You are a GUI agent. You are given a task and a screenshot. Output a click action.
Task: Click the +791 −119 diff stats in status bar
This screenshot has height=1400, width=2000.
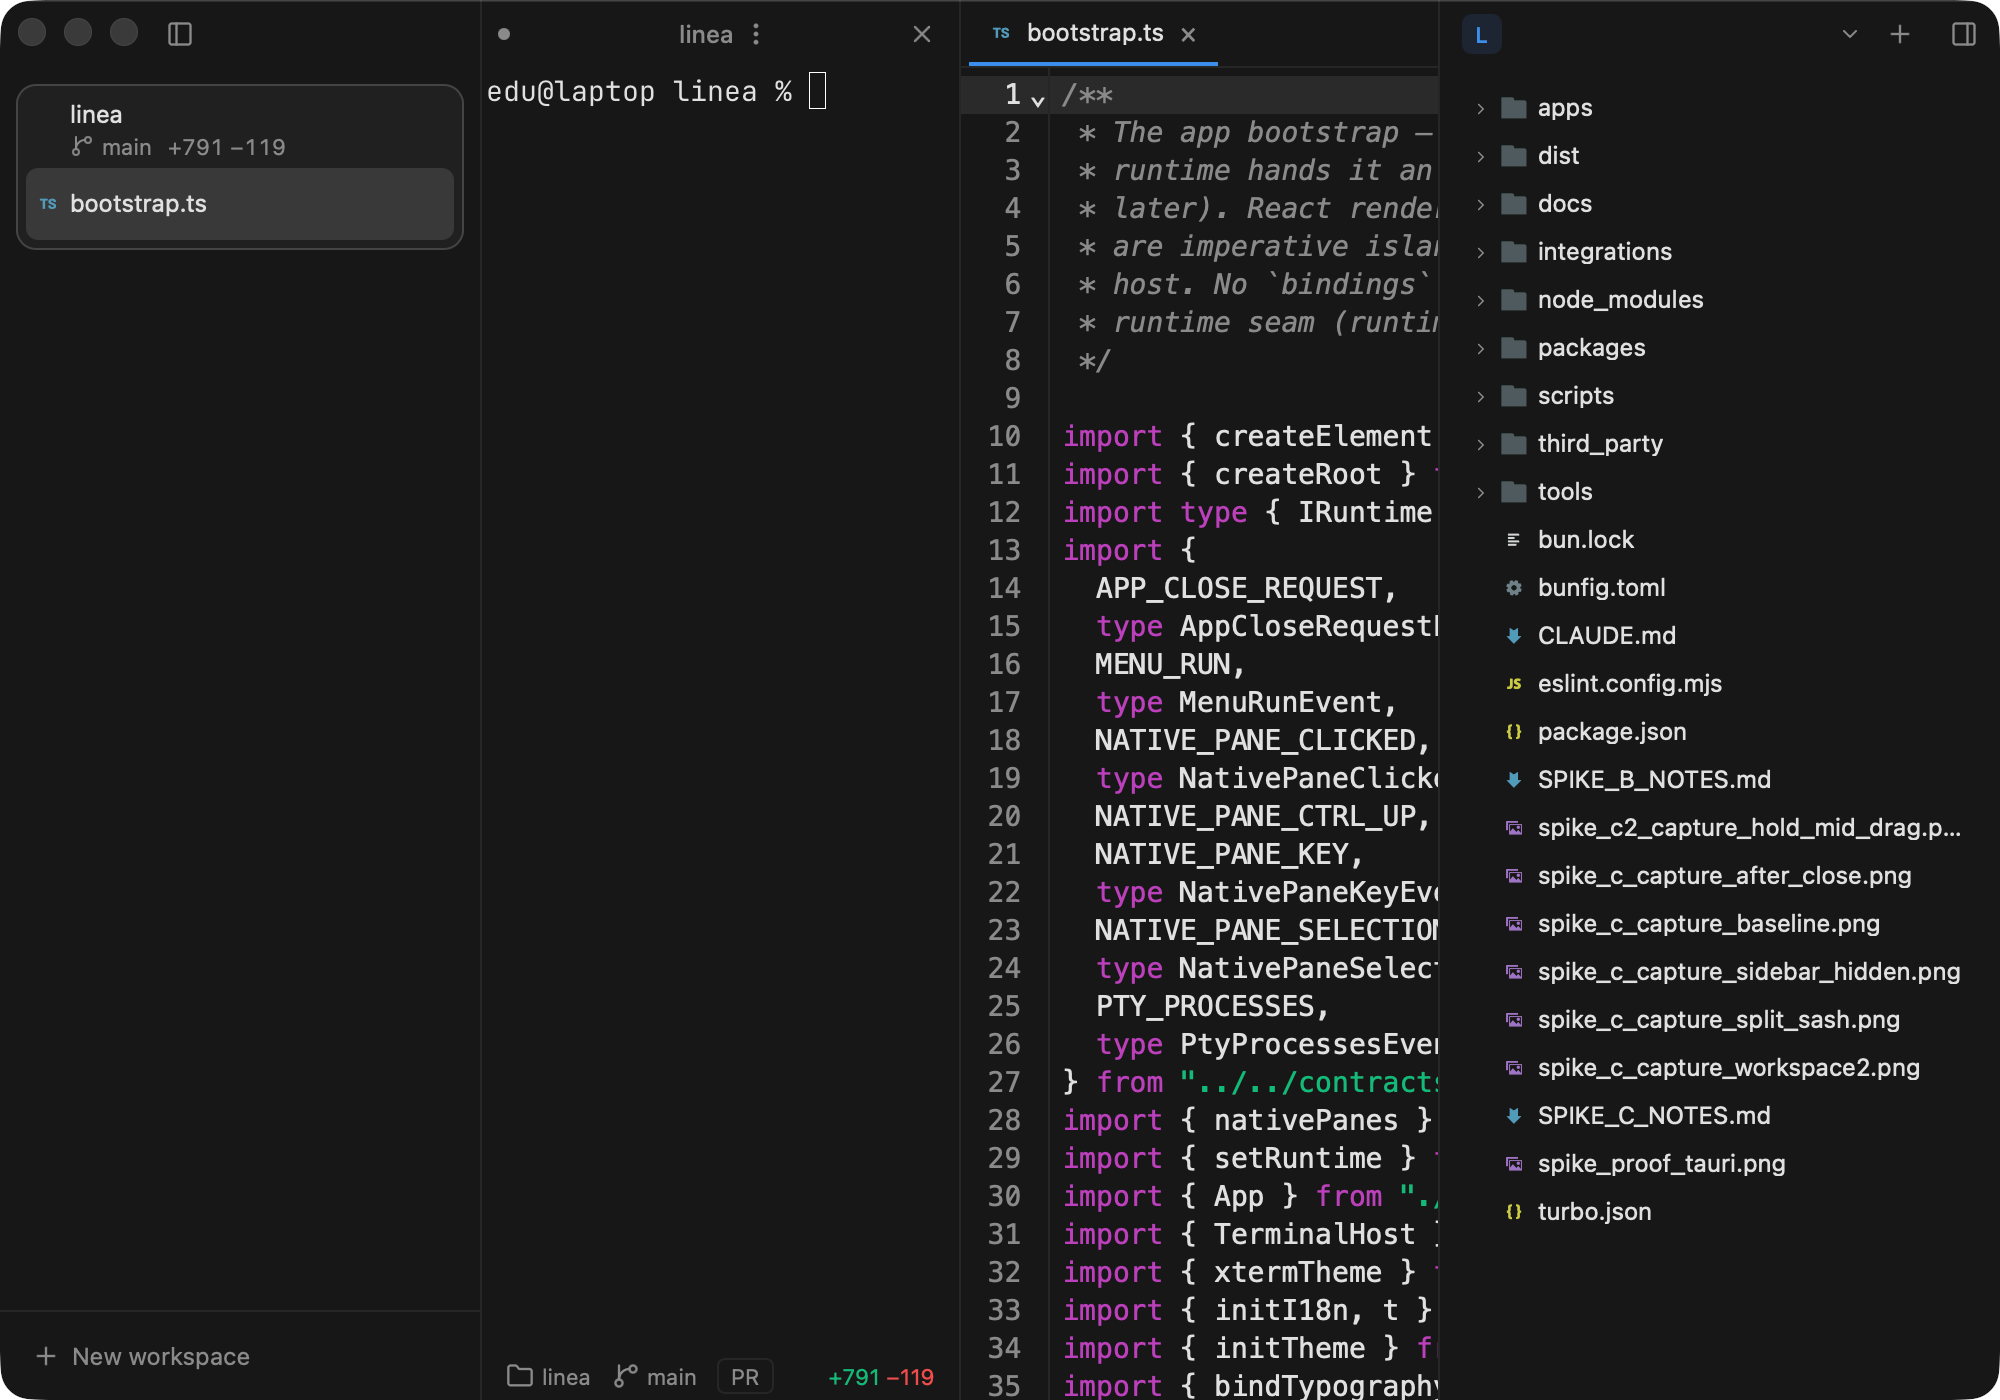click(881, 1377)
